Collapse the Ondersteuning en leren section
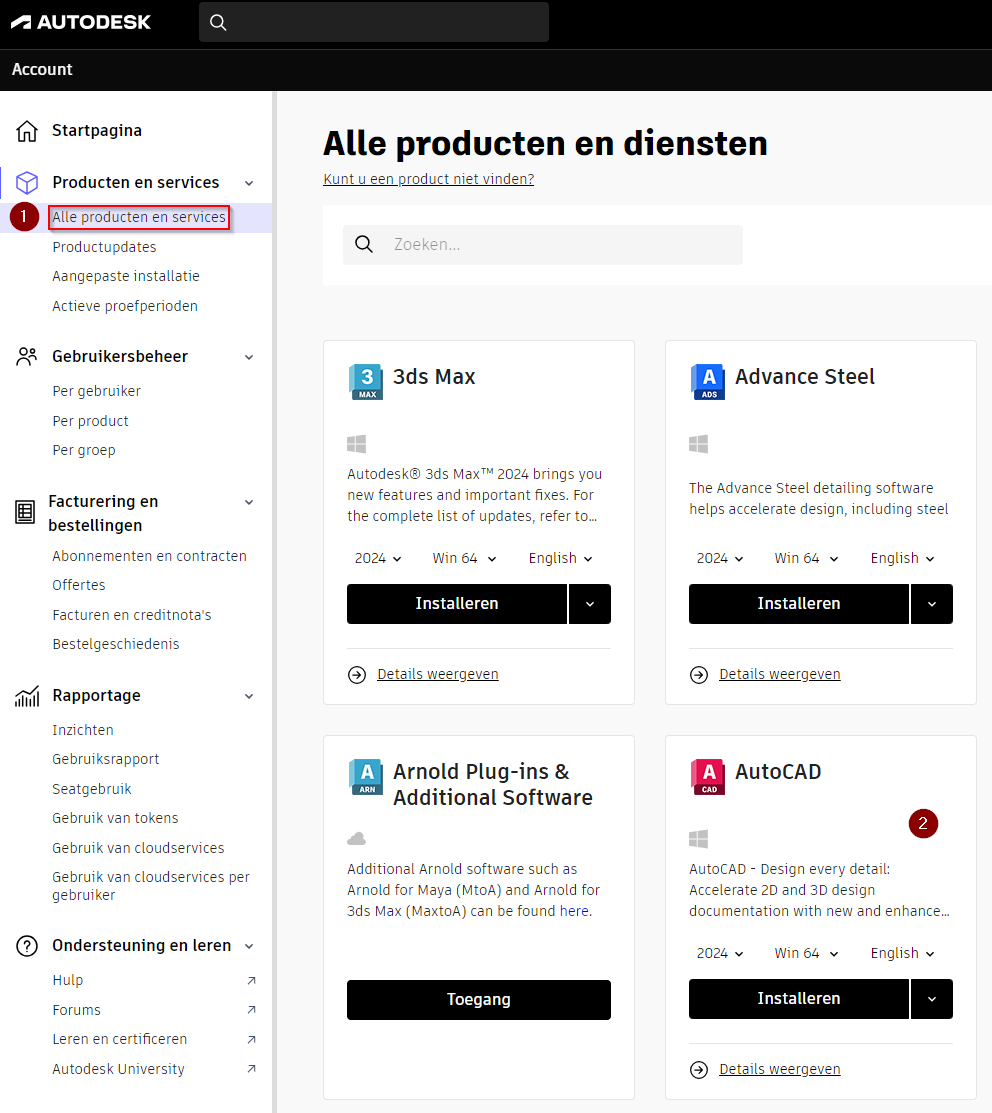Screen dimensions: 992x1113 [249, 946]
